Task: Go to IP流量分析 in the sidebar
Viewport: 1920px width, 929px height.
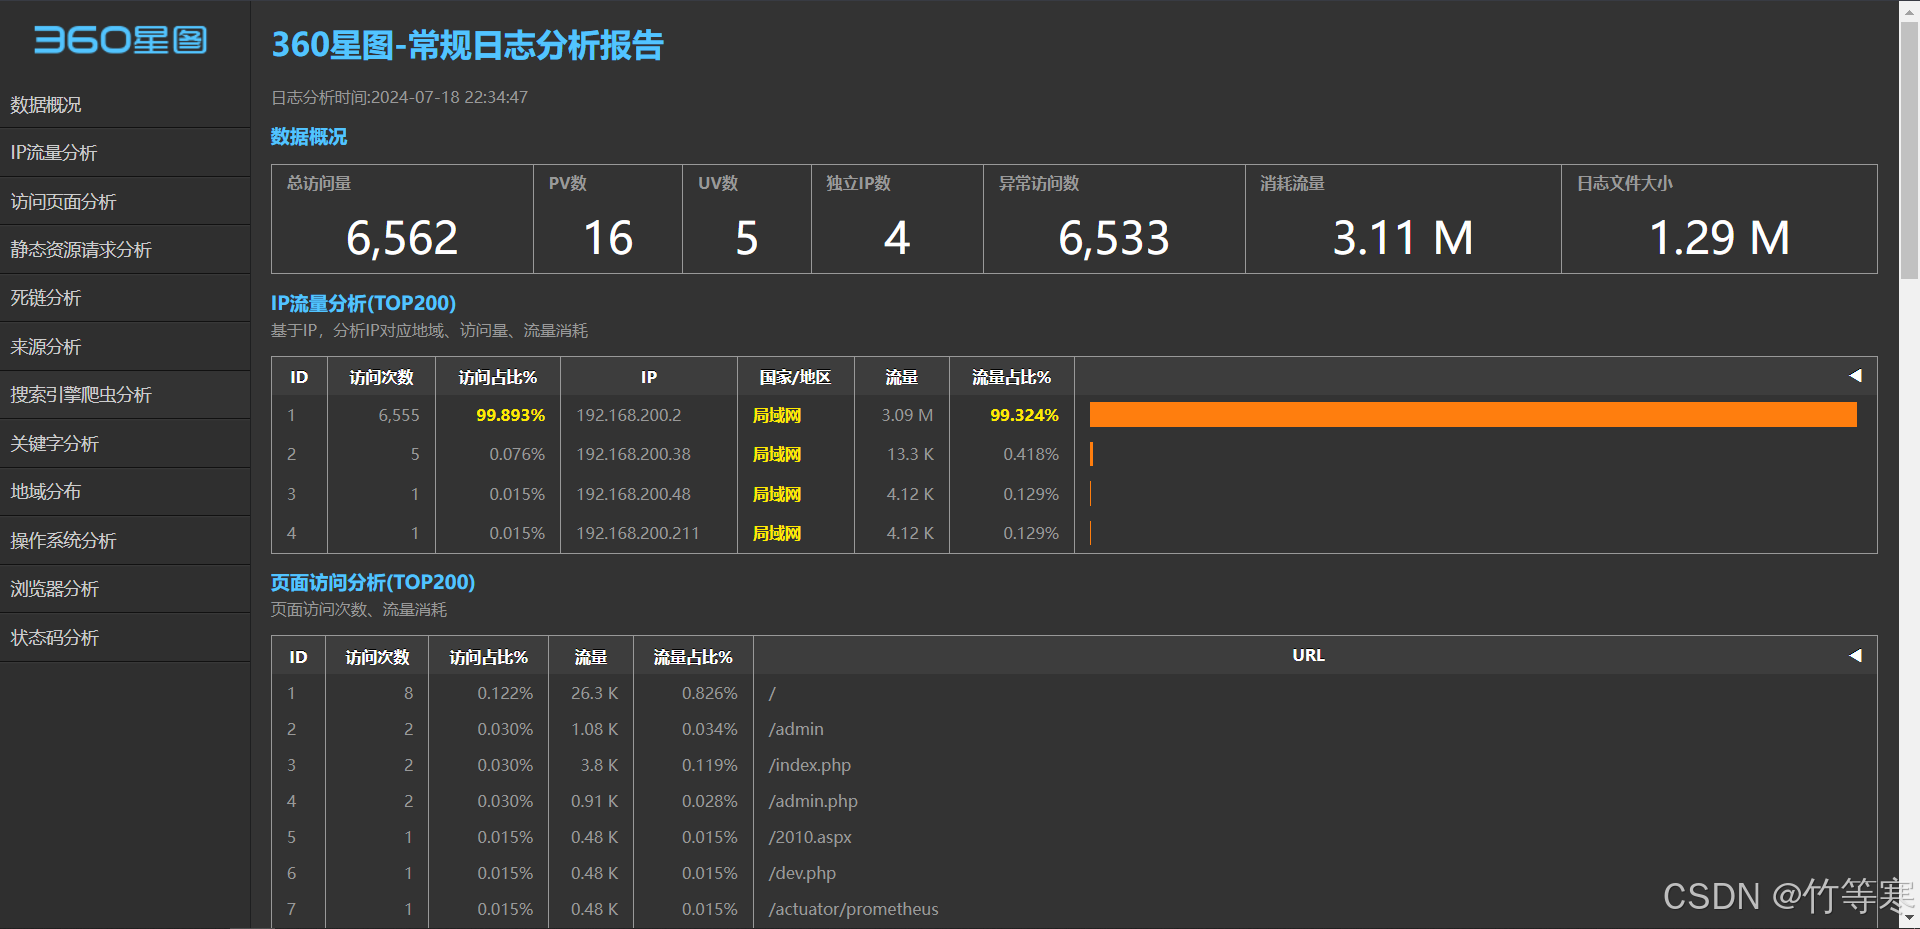Action: (125, 153)
